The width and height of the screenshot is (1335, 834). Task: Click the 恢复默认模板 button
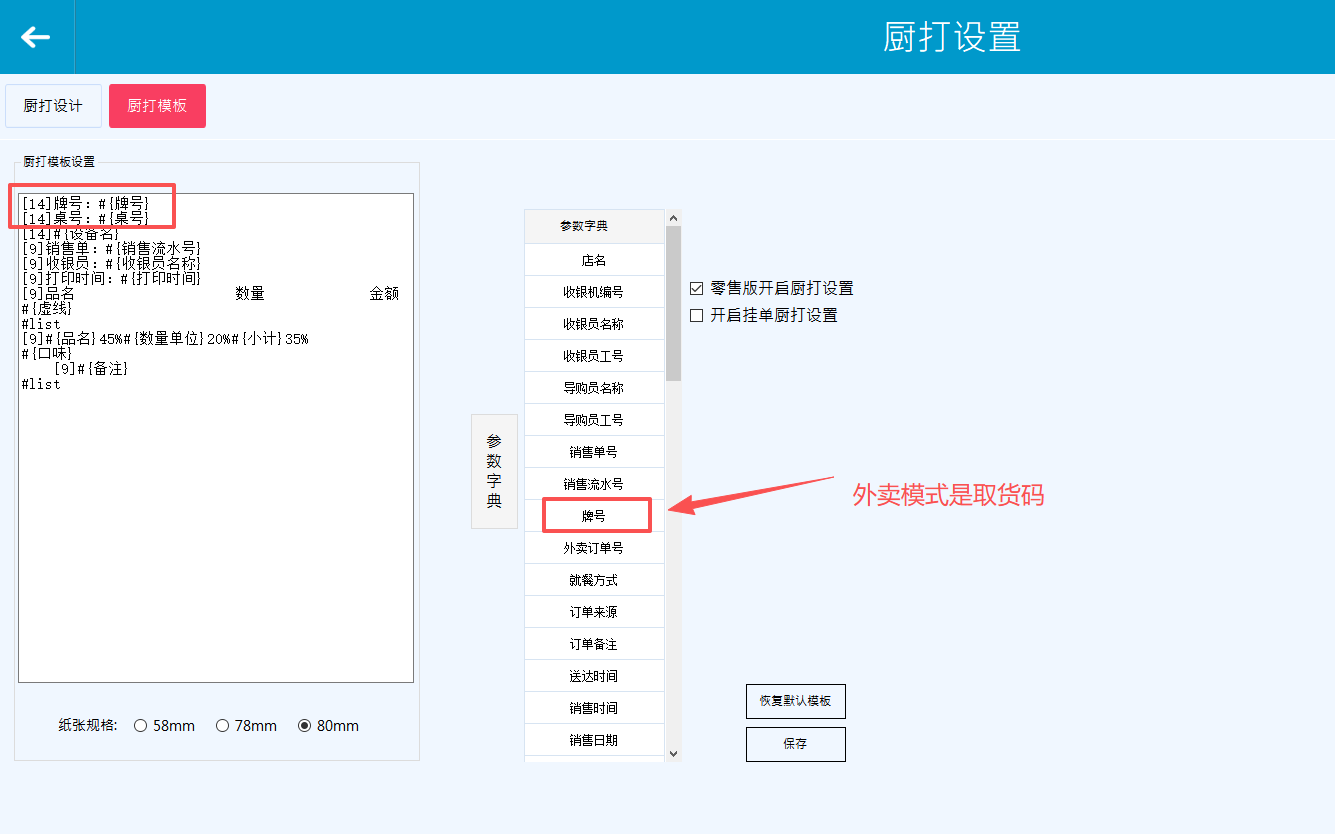coord(795,701)
